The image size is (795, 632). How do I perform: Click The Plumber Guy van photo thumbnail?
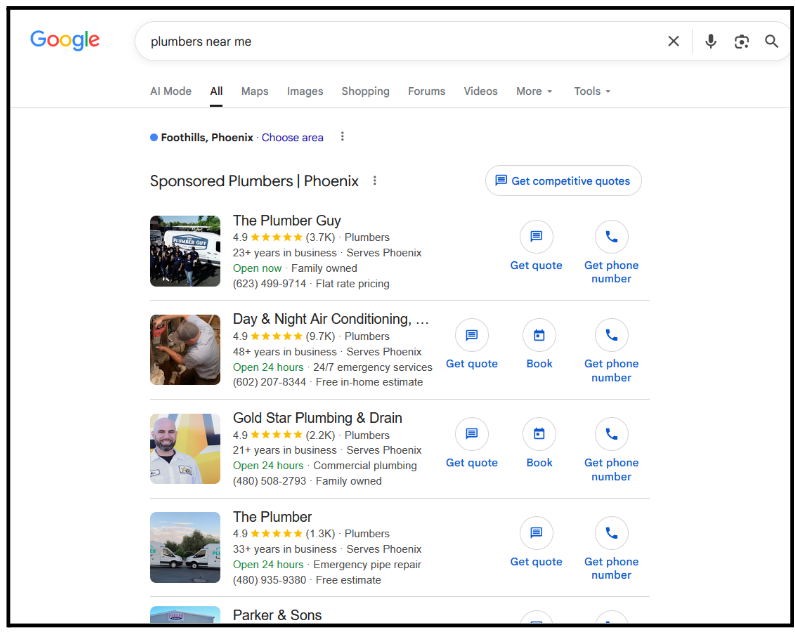pyautogui.click(x=185, y=251)
